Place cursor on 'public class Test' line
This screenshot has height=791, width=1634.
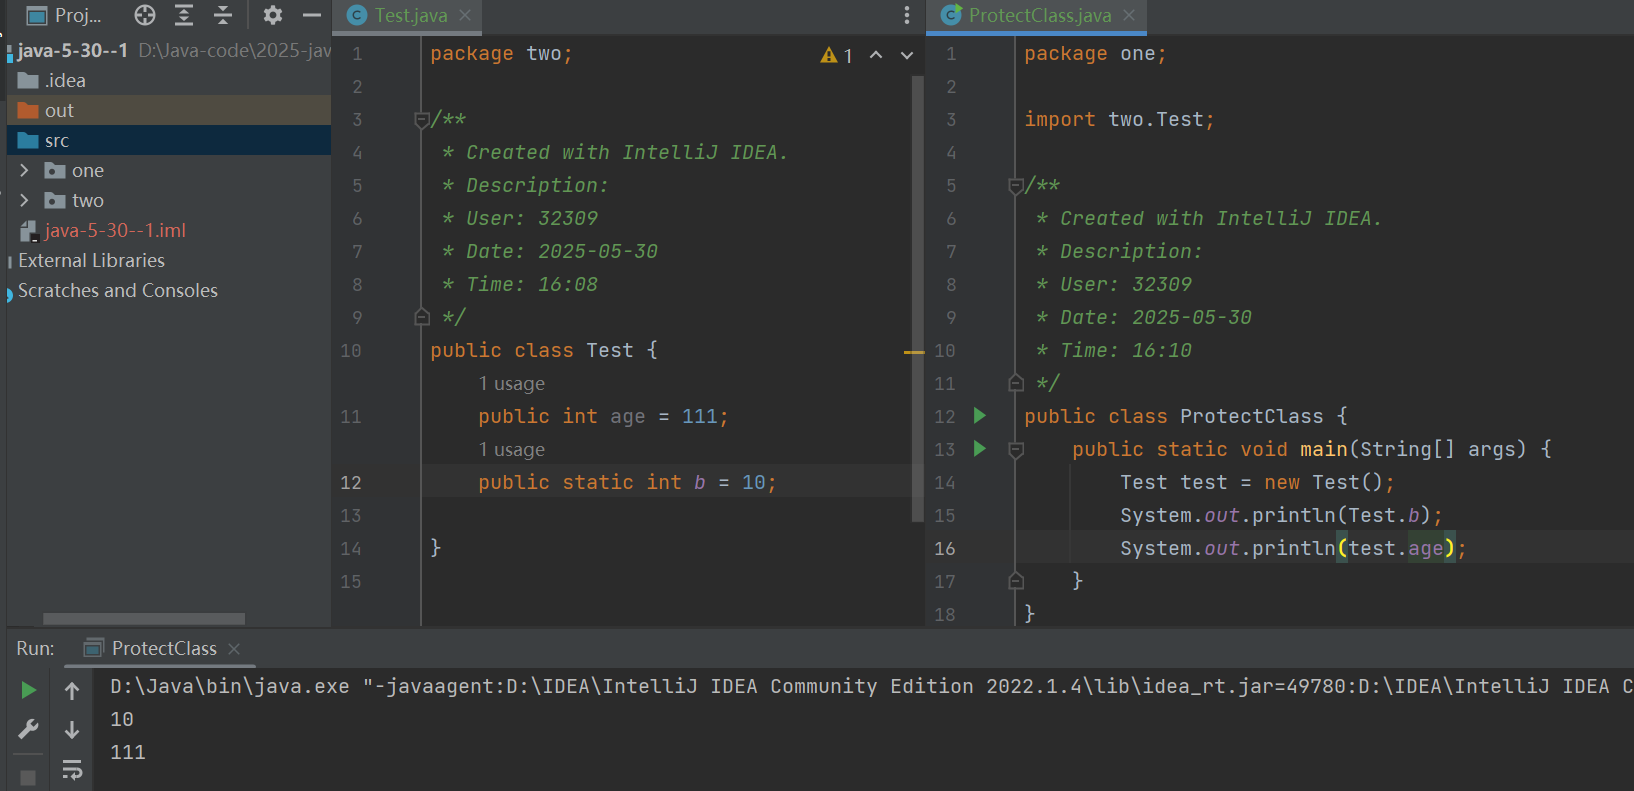(544, 351)
